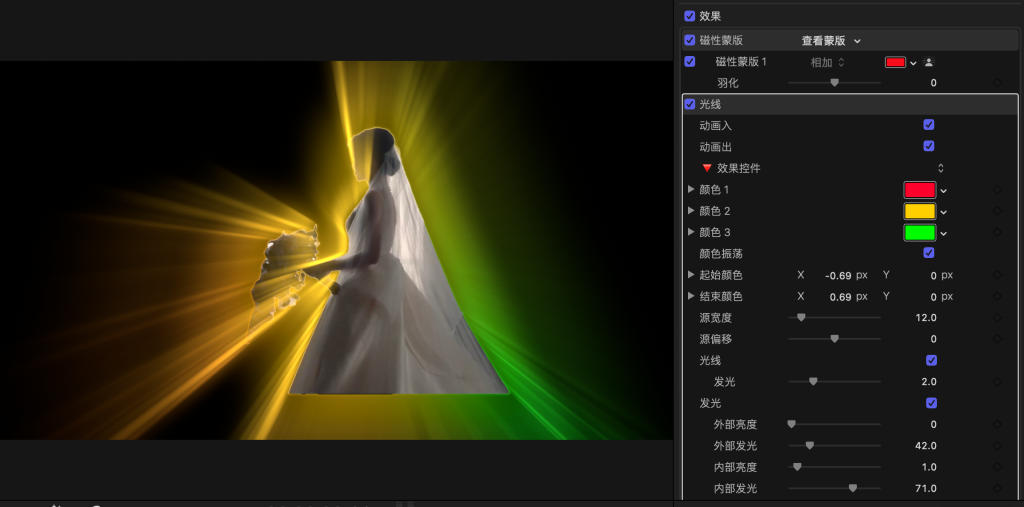This screenshot has height=507, width=1024.
Task: Open the 效果控件 preset popup menu
Action: (940, 168)
